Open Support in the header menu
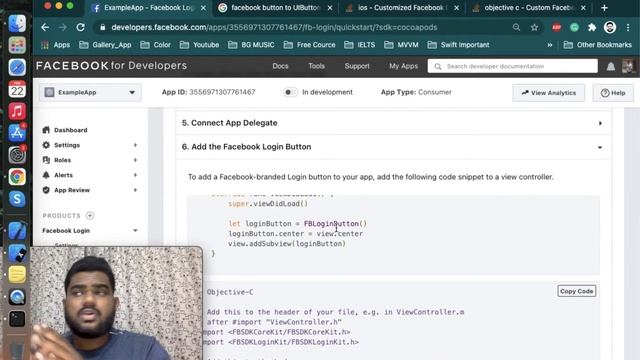640x360 pixels. (357, 66)
